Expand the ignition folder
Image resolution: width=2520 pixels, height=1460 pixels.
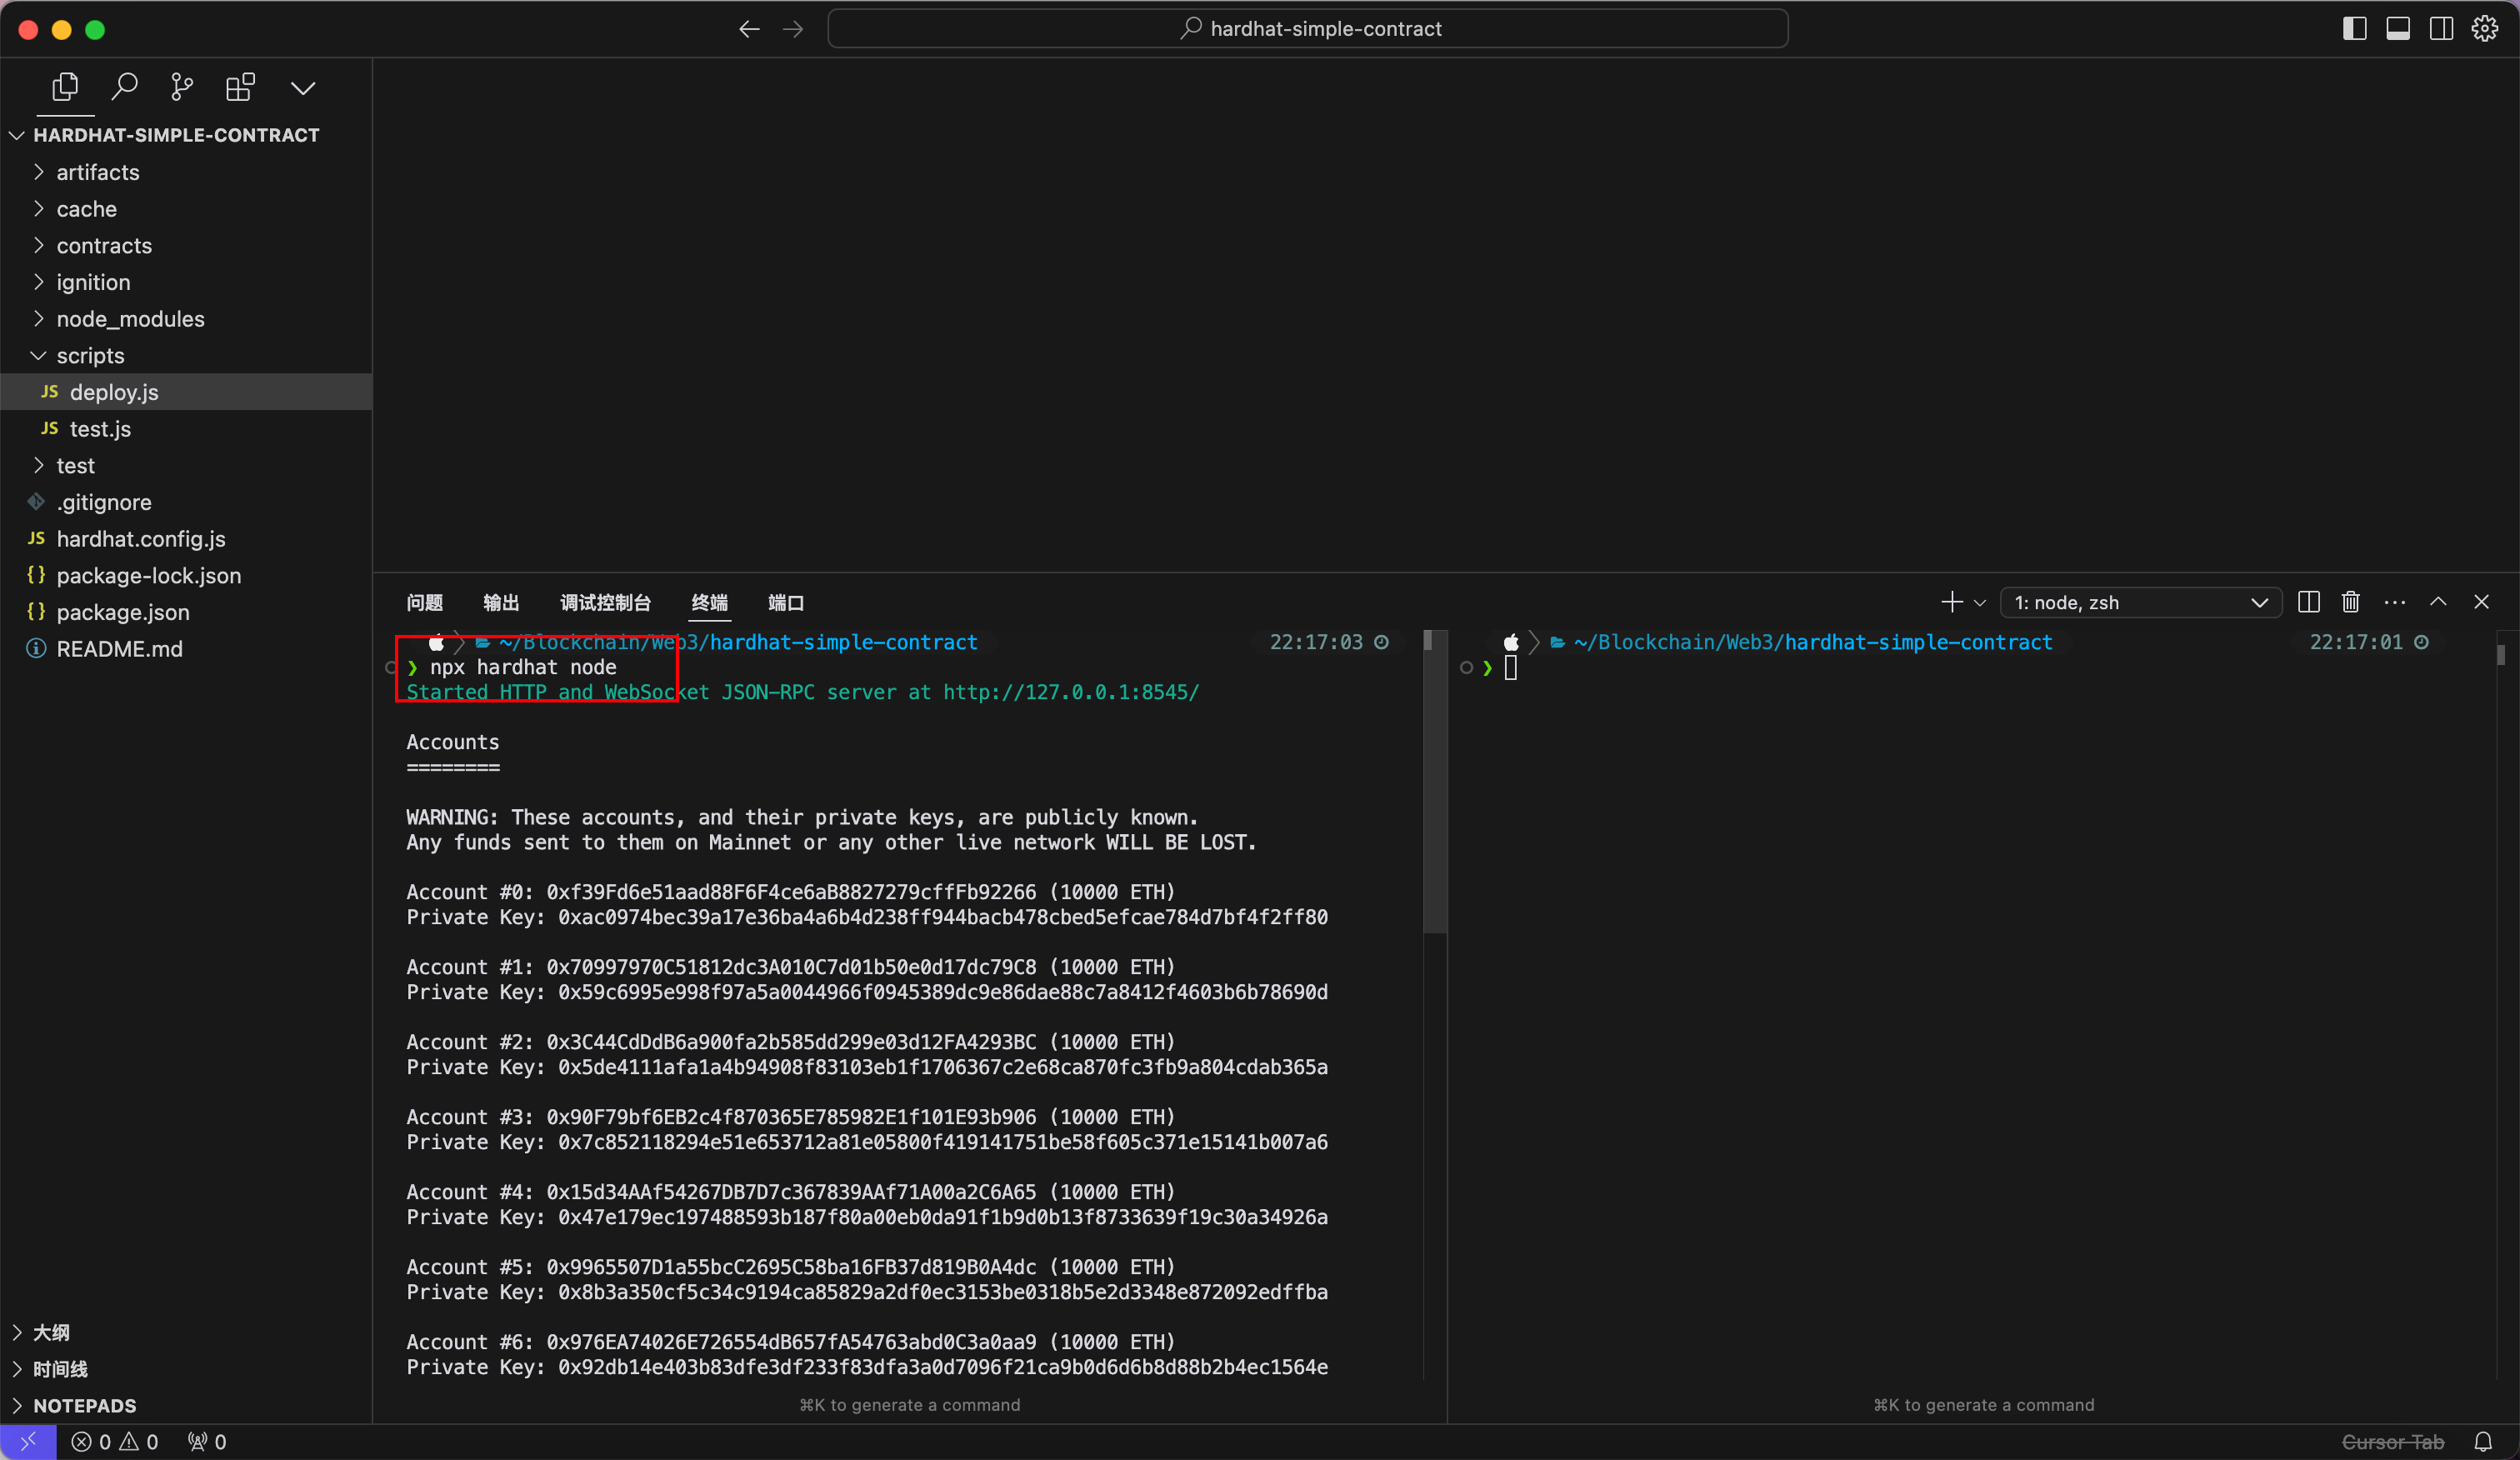click(x=186, y=282)
